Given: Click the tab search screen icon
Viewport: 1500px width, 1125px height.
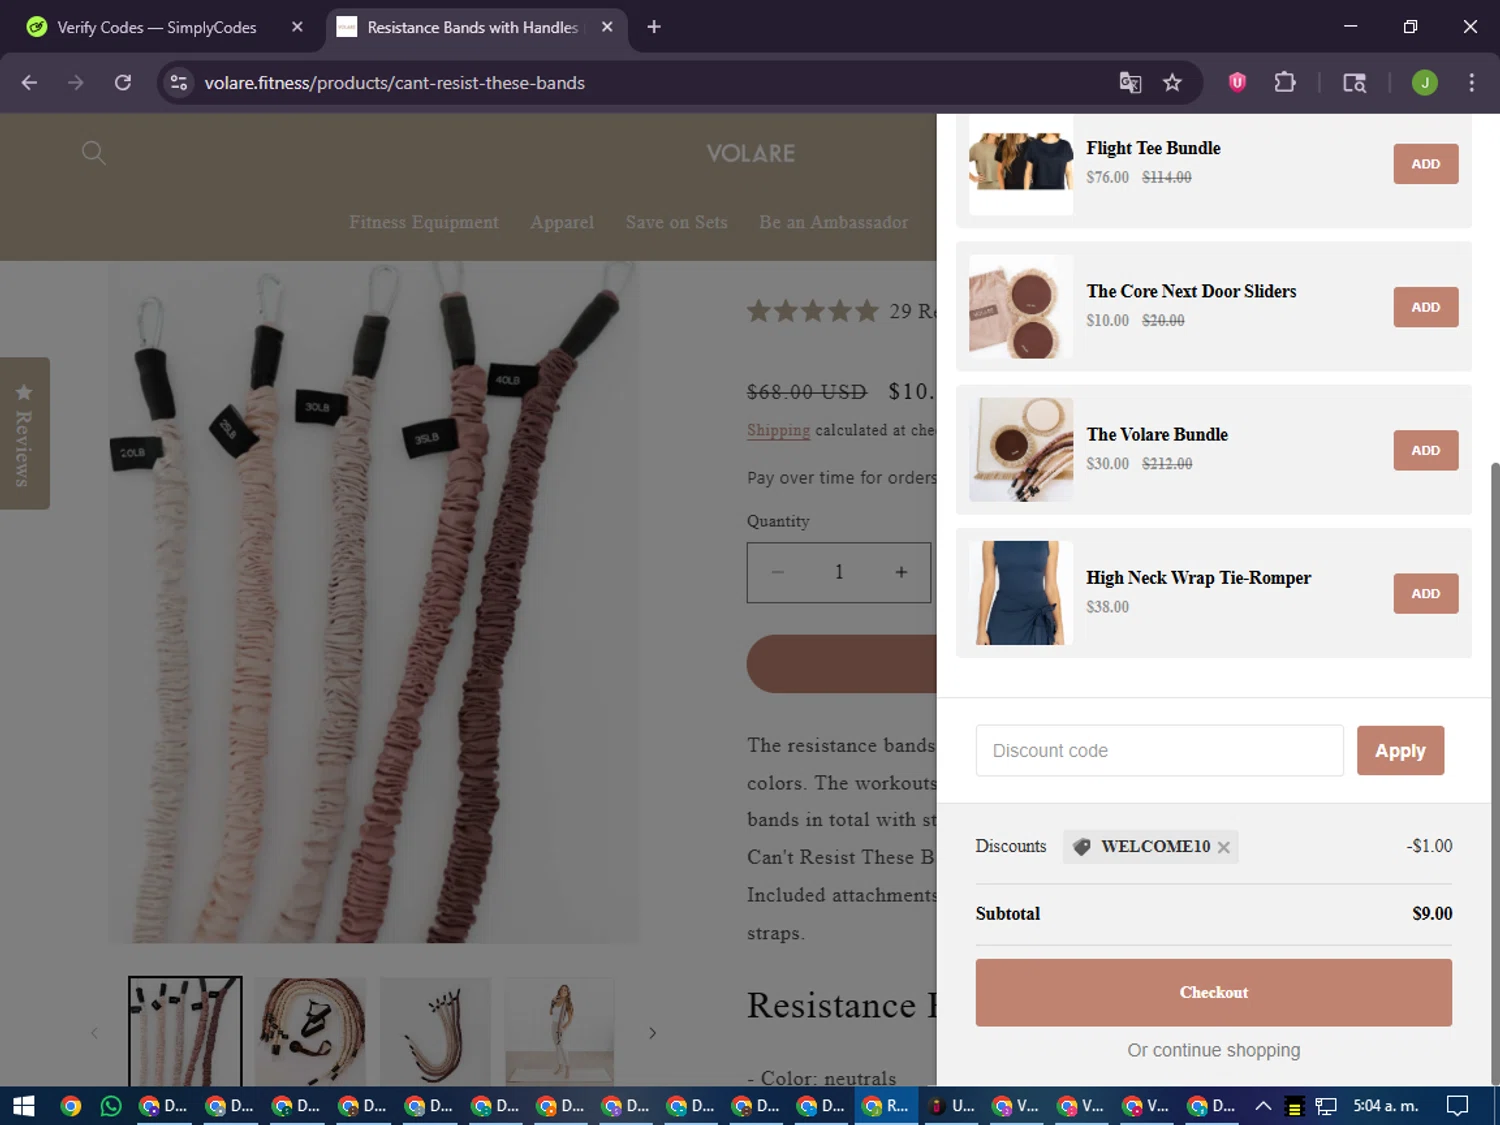Looking at the screenshot, I should 1354,83.
